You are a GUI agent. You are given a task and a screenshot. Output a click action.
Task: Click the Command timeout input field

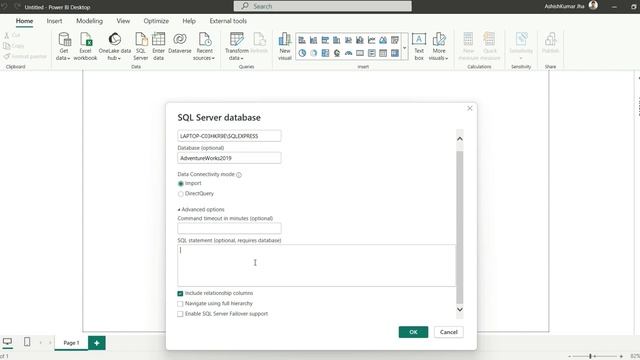[229, 229]
